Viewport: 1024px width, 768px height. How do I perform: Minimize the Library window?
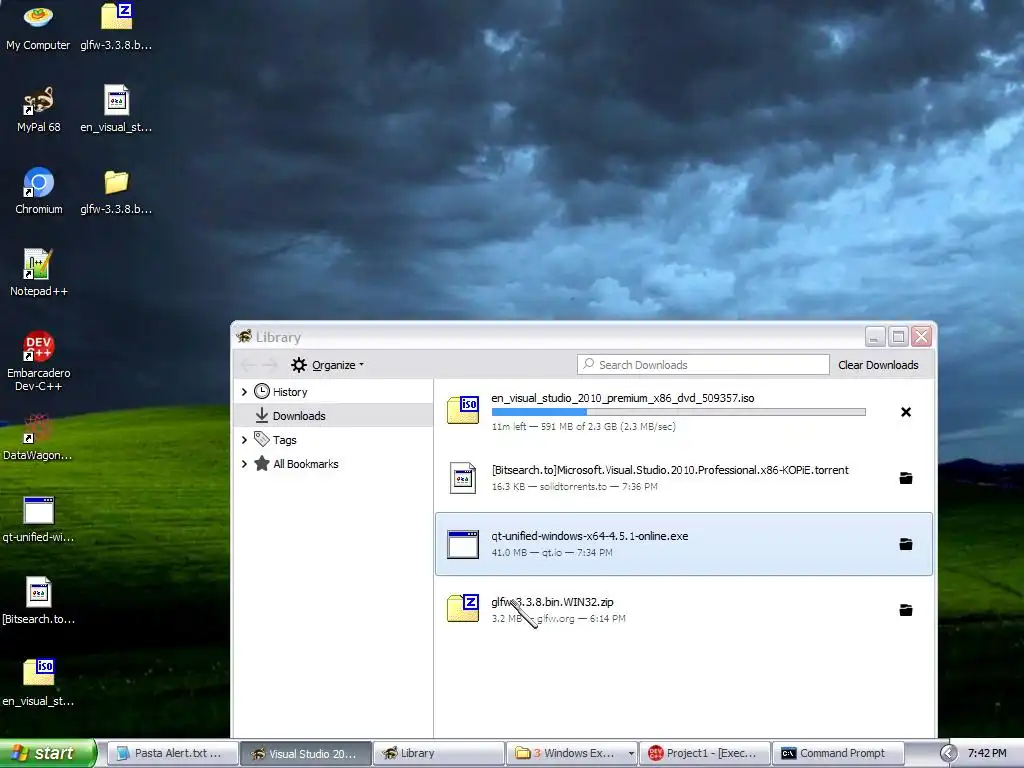click(875, 336)
